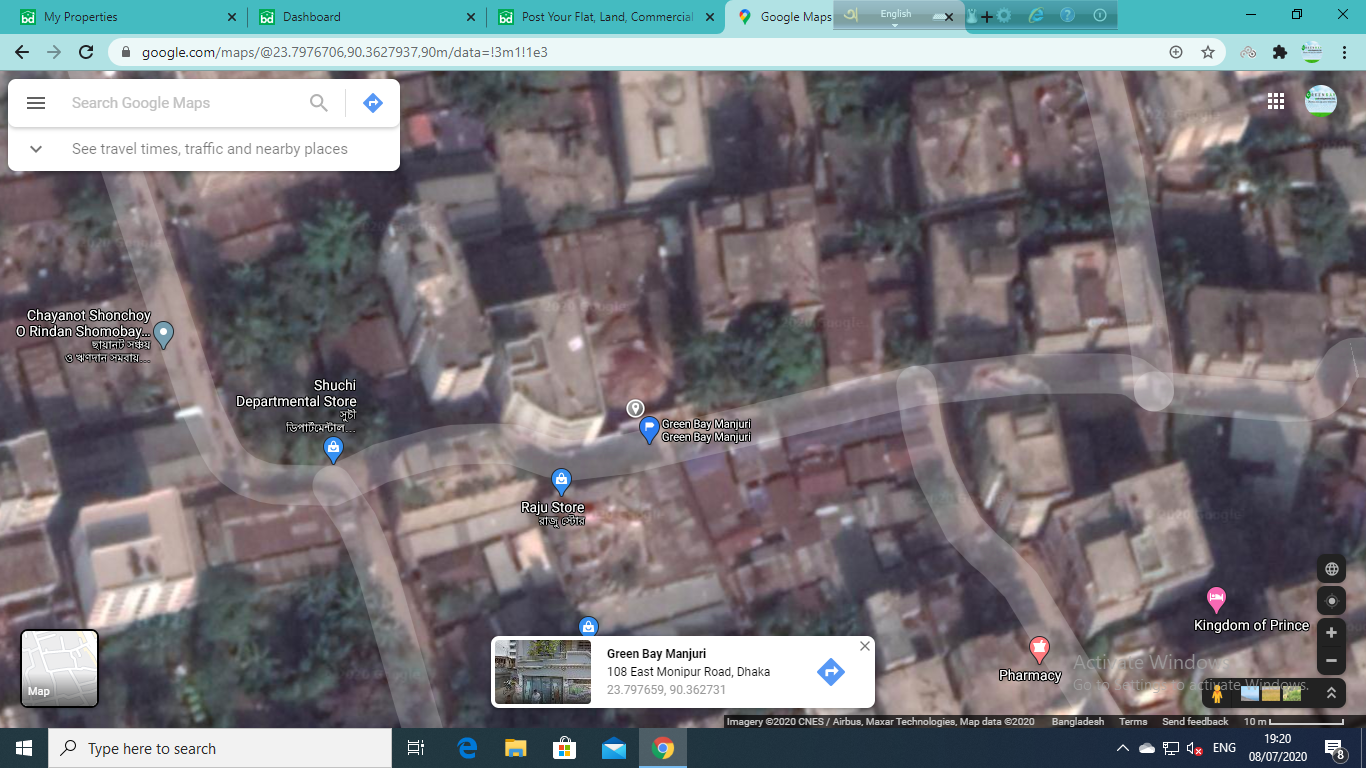The image size is (1366, 768).
Task: Click the Green Bay Manjuri flag marker
Action: point(649,431)
